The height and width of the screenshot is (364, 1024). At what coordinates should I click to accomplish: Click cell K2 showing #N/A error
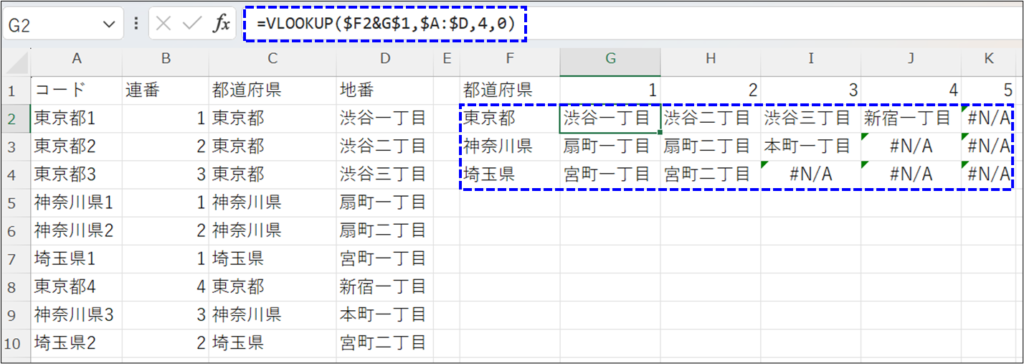click(x=989, y=118)
